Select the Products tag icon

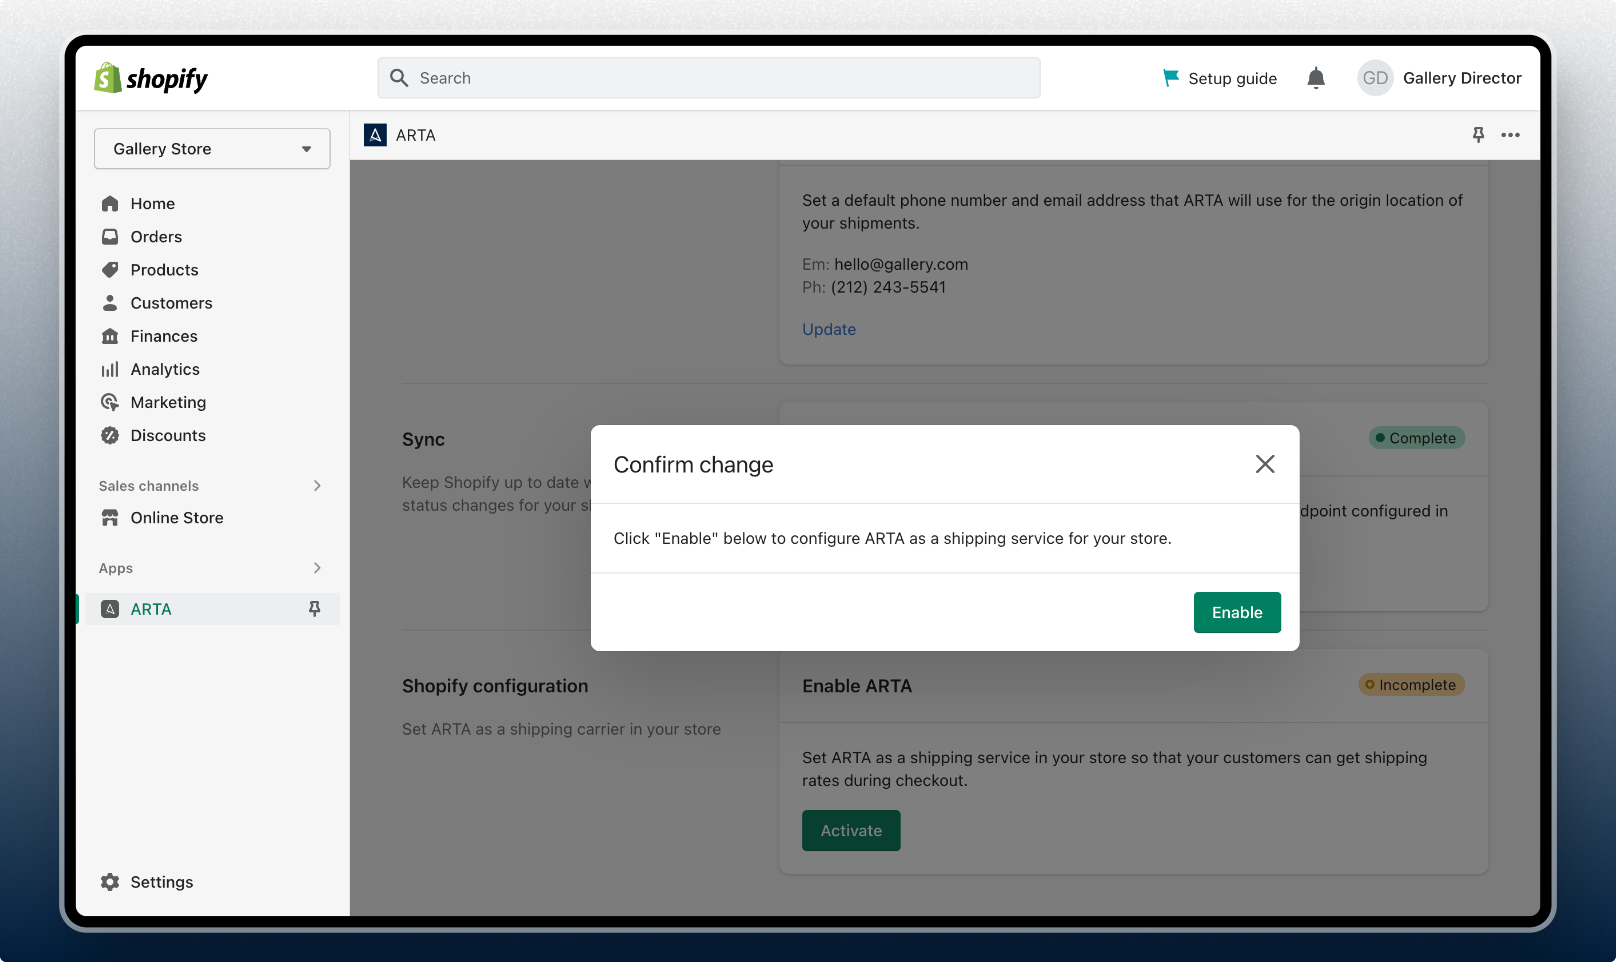click(x=110, y=269)
